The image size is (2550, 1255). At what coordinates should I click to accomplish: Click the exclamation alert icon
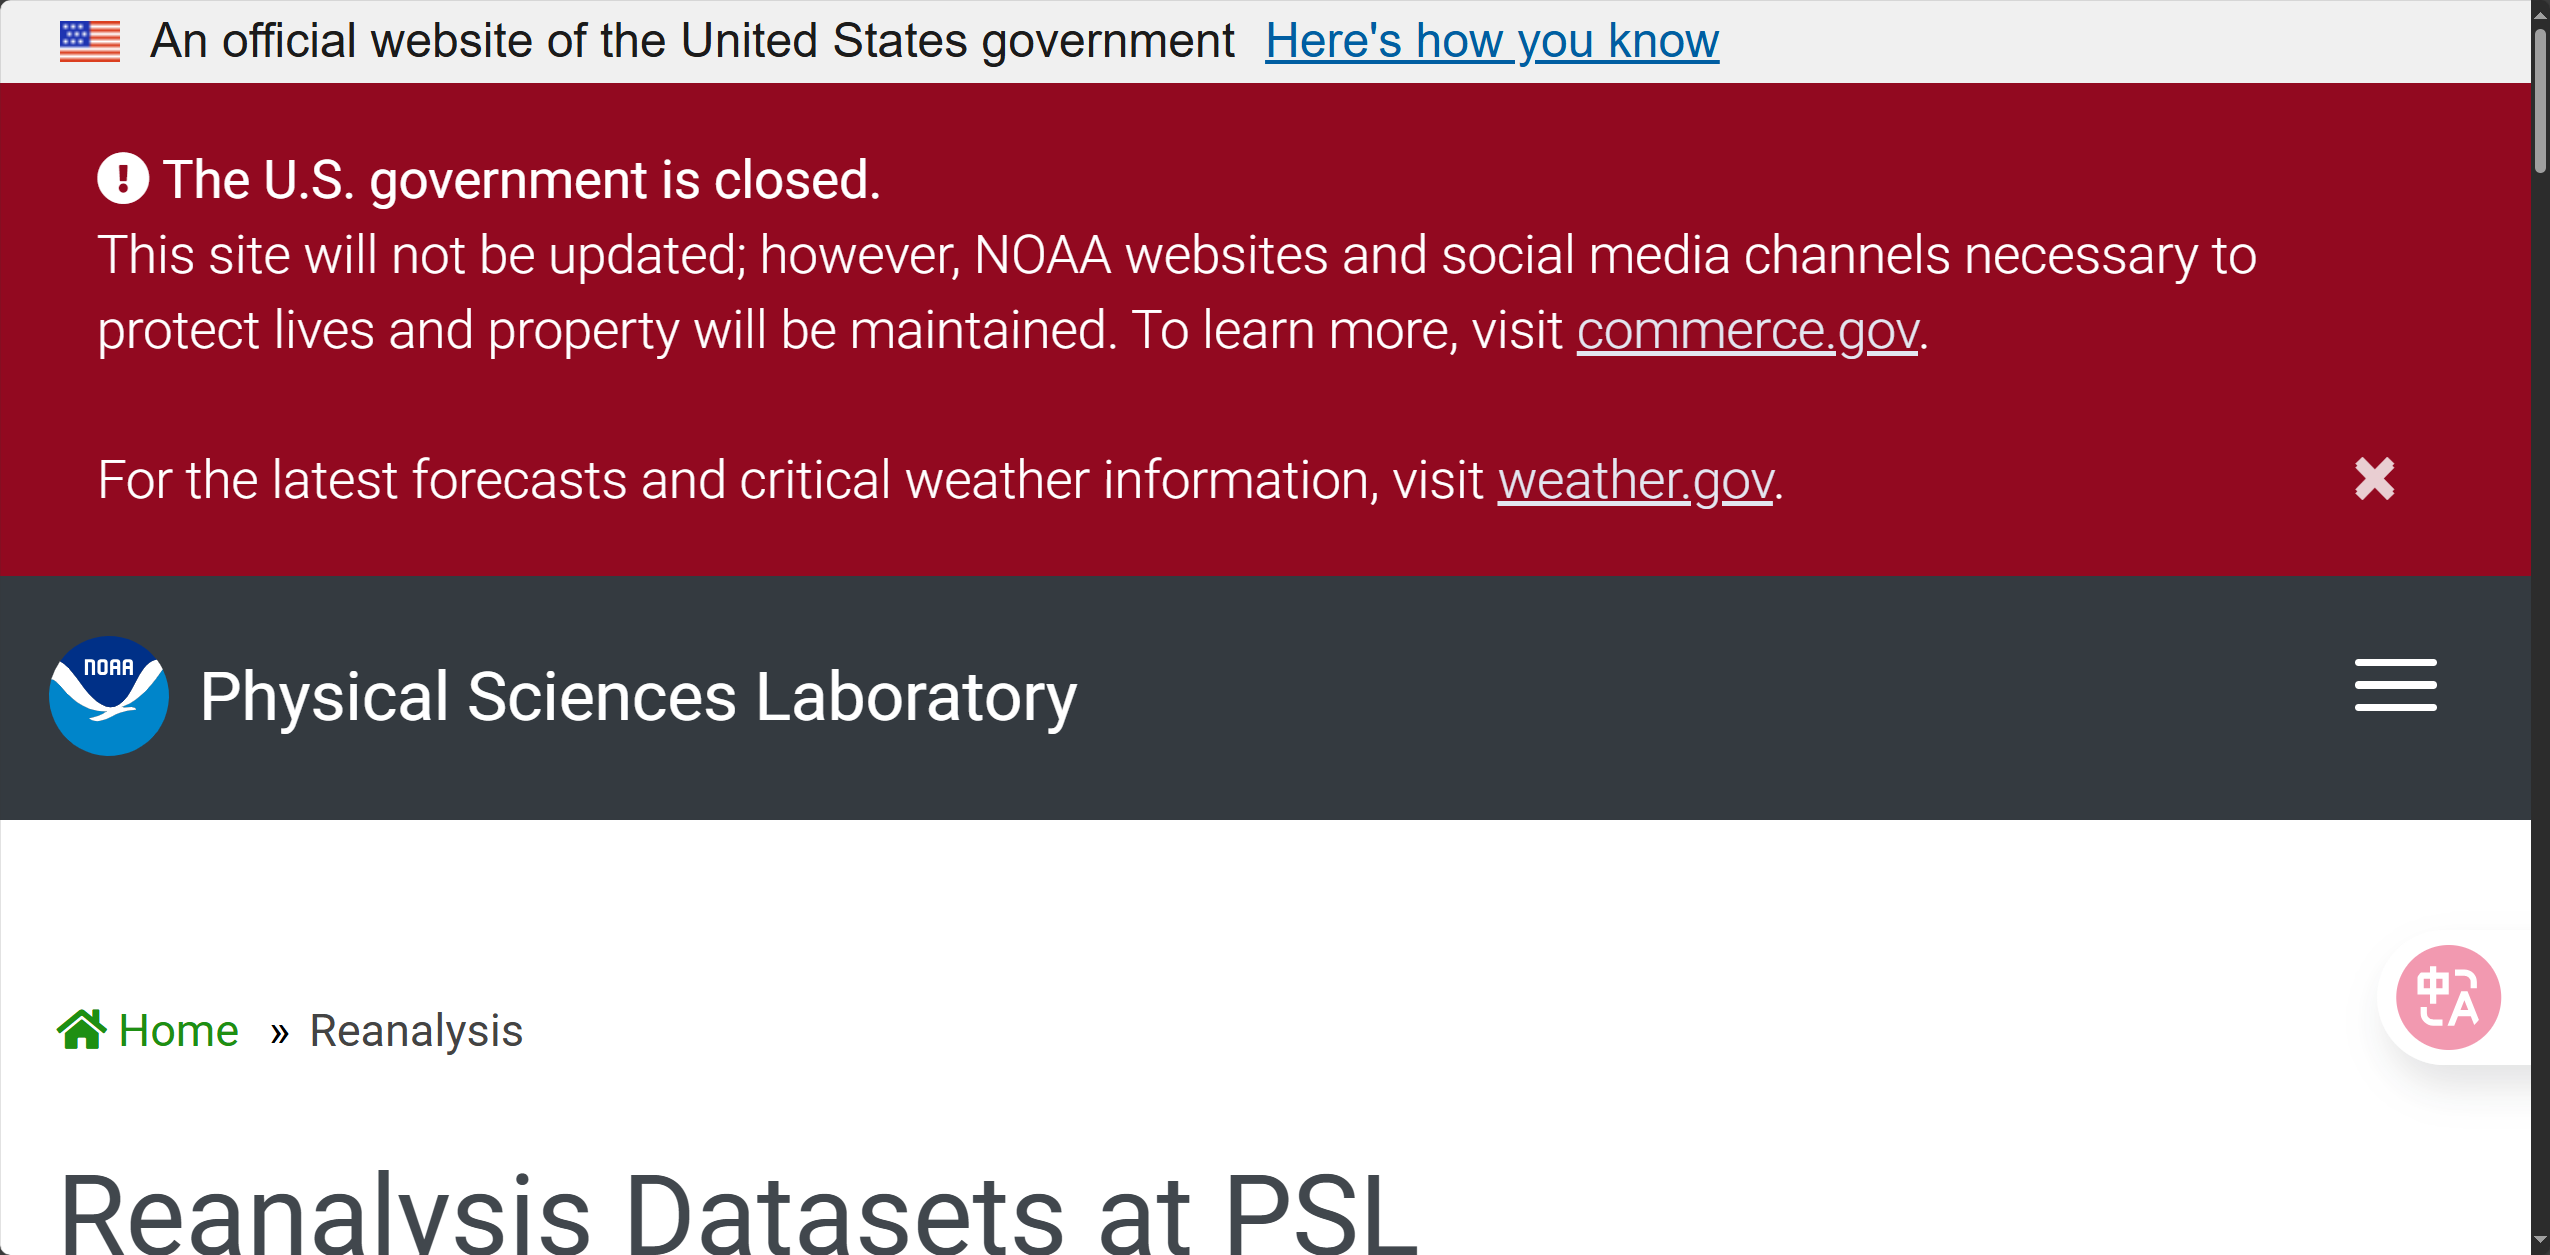click(x=123, y=179)
